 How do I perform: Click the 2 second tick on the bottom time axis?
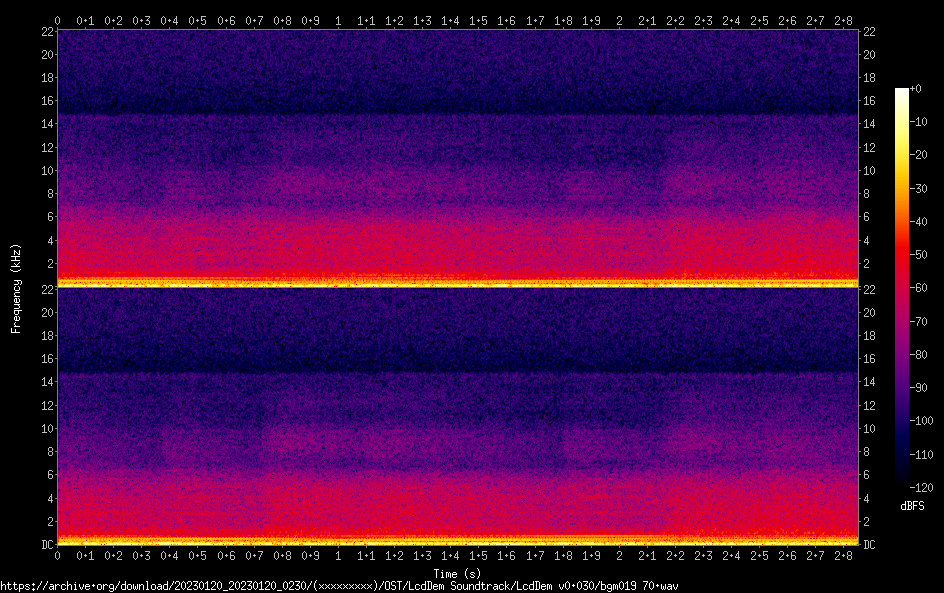click(619, 555)
